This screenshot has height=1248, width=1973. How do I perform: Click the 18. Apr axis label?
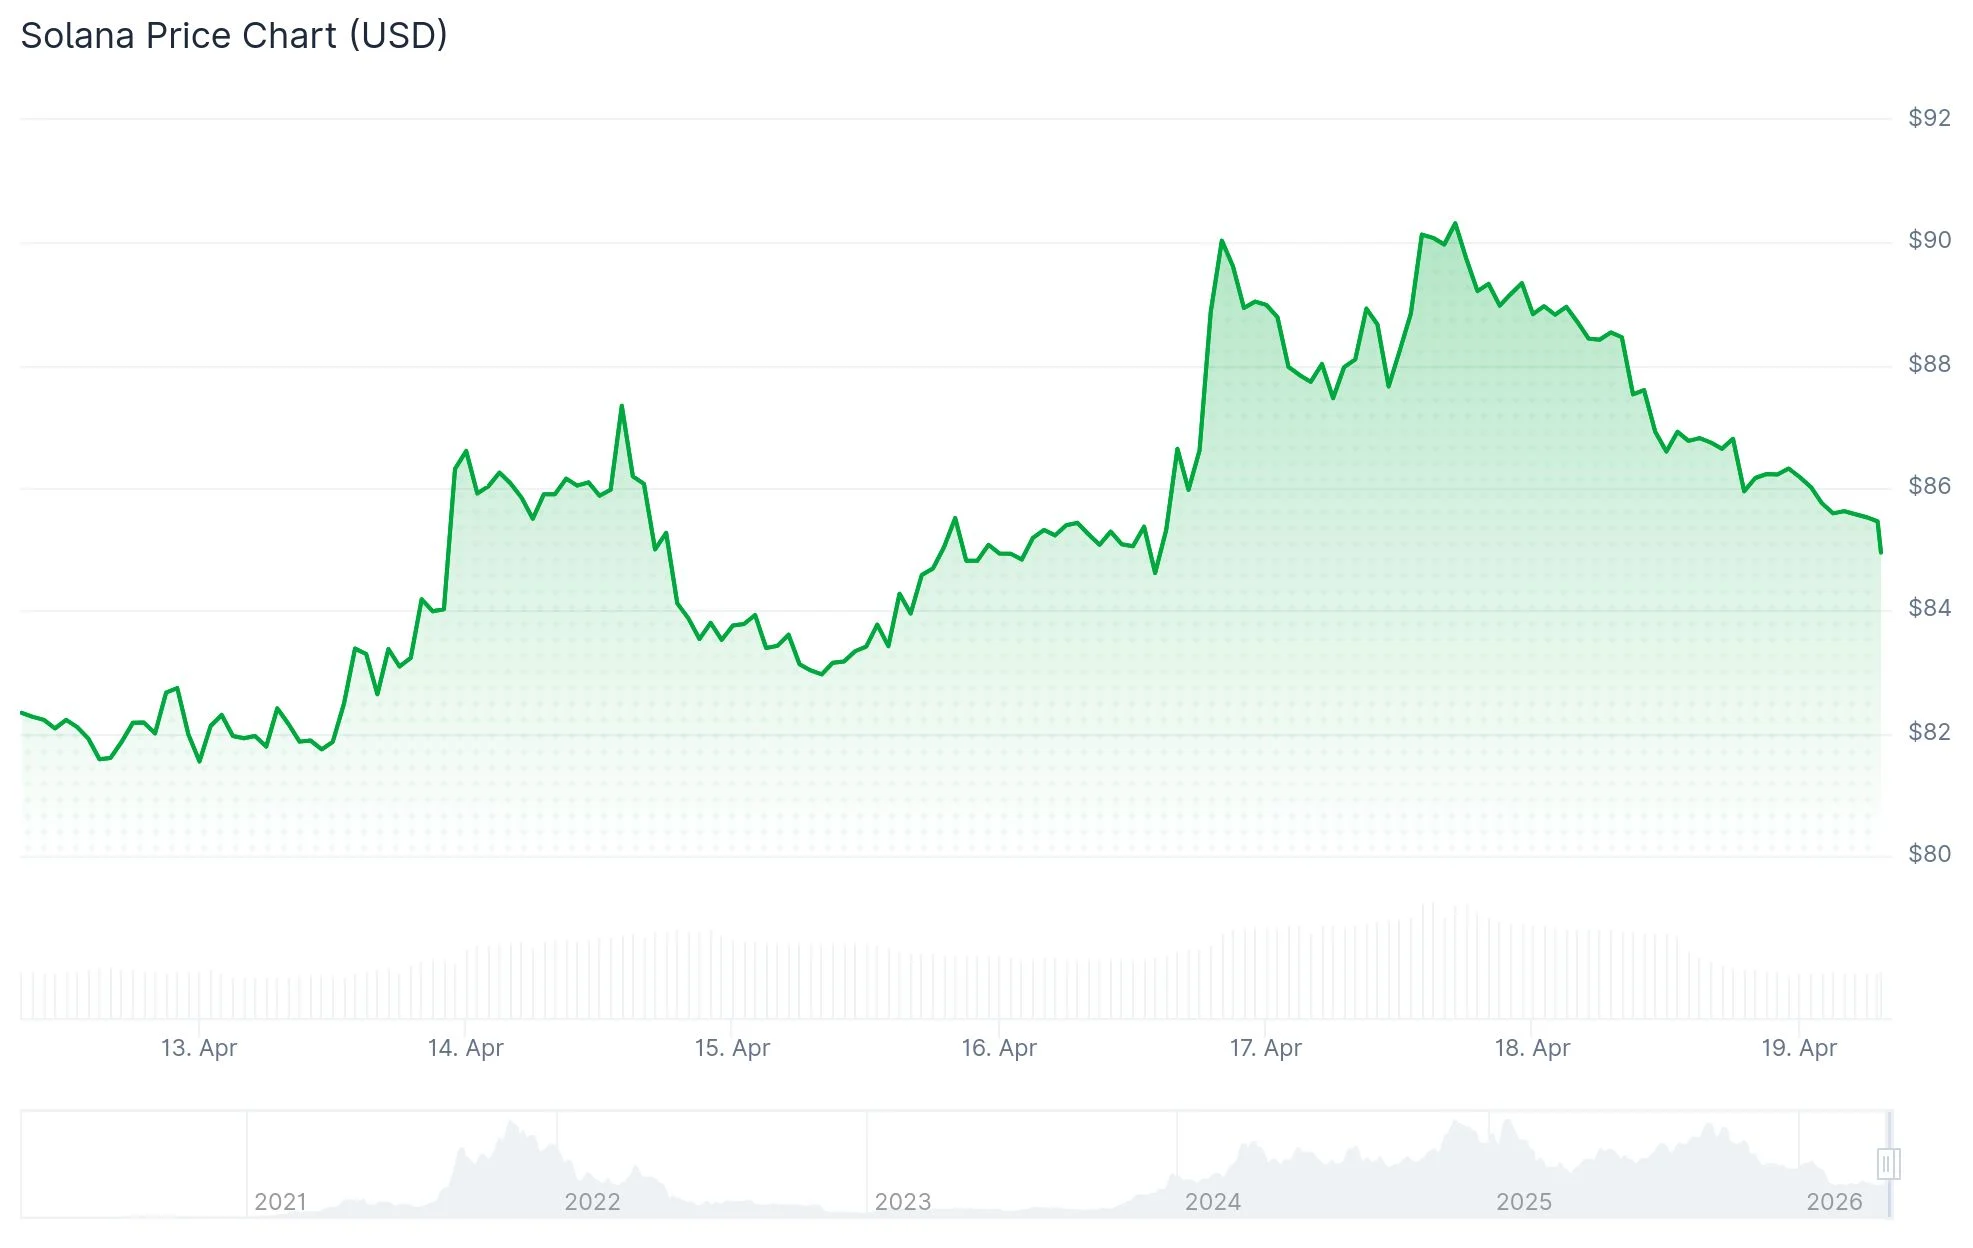(x=1532, y=1048)
